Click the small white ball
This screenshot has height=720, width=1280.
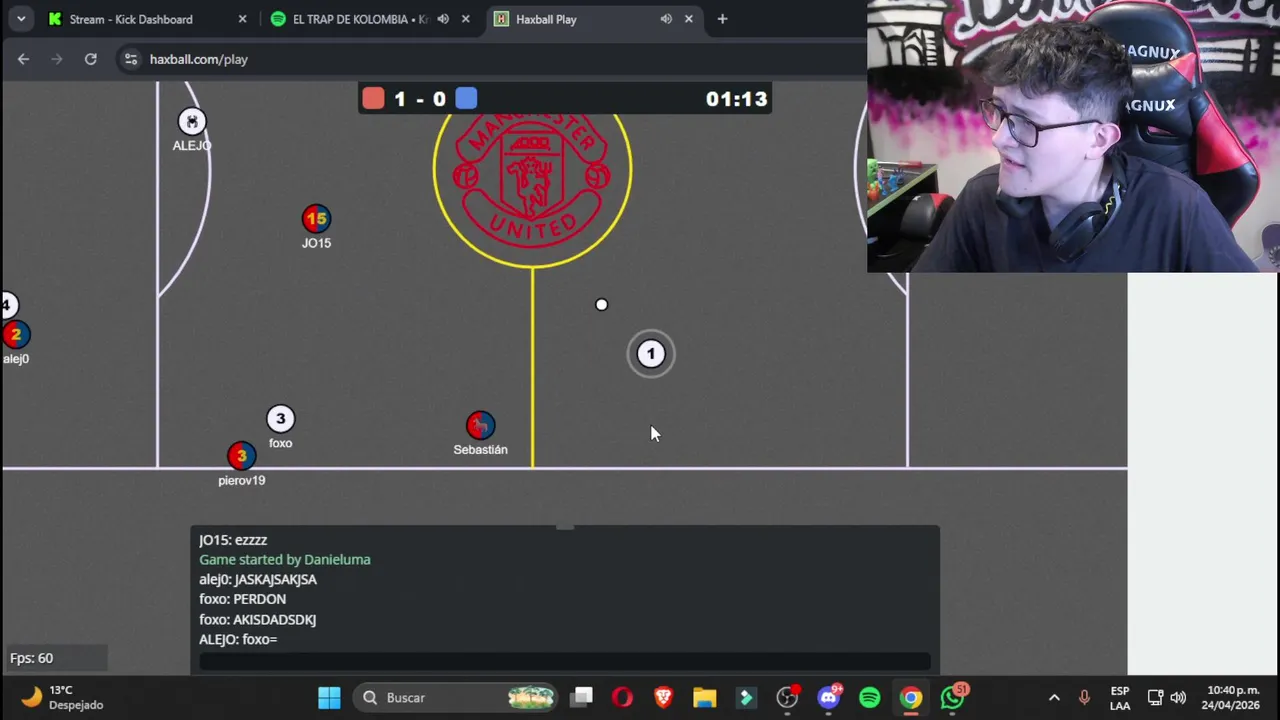tap(601, 304)
